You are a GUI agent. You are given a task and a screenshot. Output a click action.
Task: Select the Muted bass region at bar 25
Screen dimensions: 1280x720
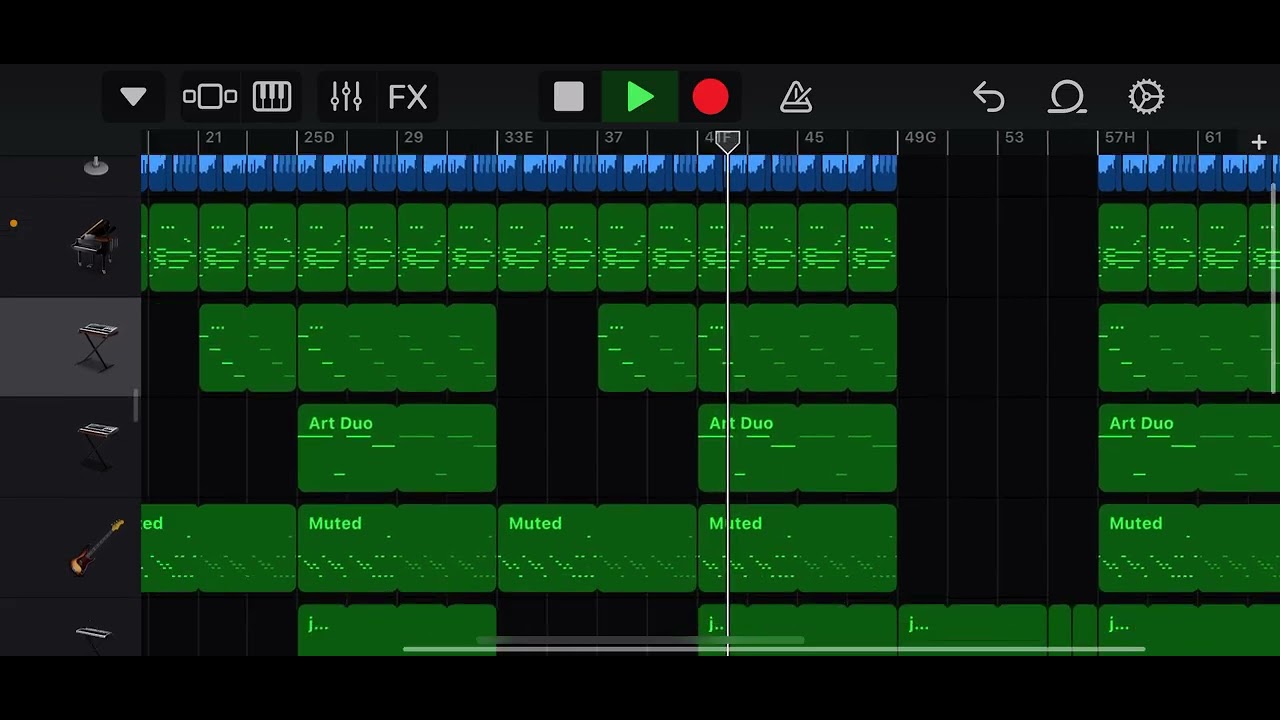397,548
